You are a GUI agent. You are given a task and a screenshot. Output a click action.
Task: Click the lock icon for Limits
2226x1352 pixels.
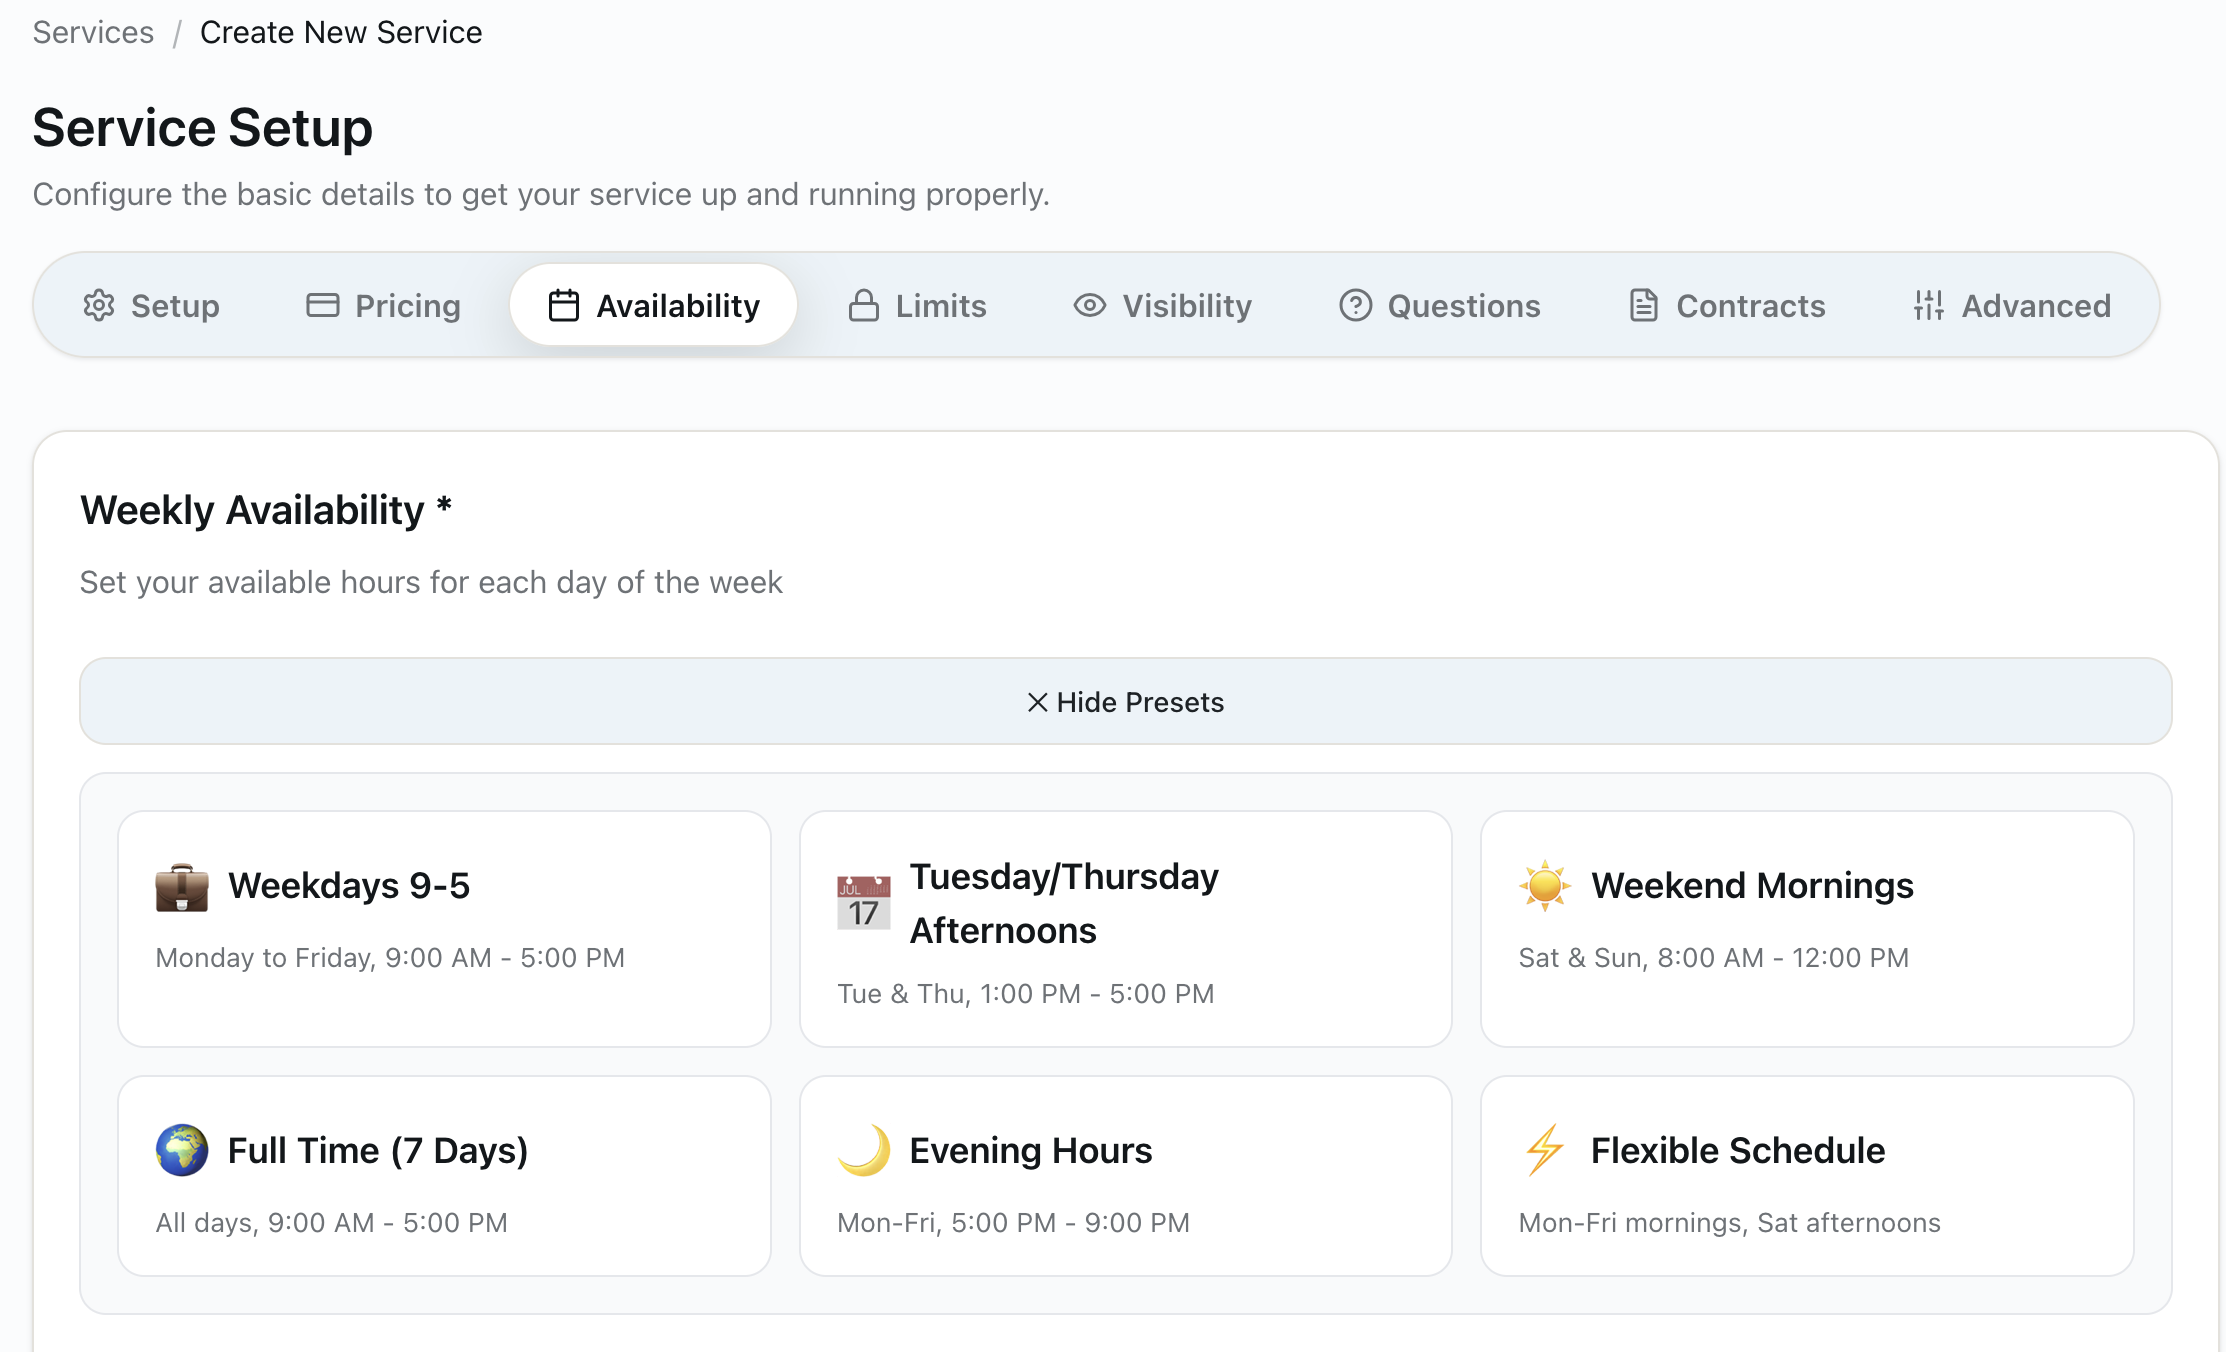tap(863, 305)
